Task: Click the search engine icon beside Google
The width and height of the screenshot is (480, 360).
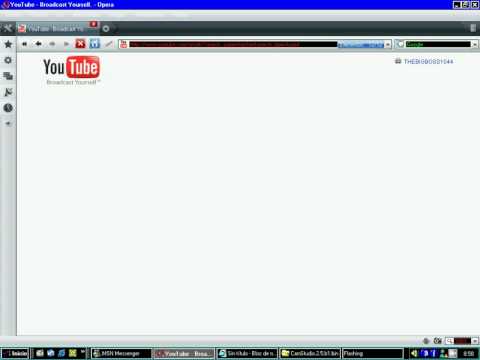Action: pyautogui.click(x=400, y=44)
